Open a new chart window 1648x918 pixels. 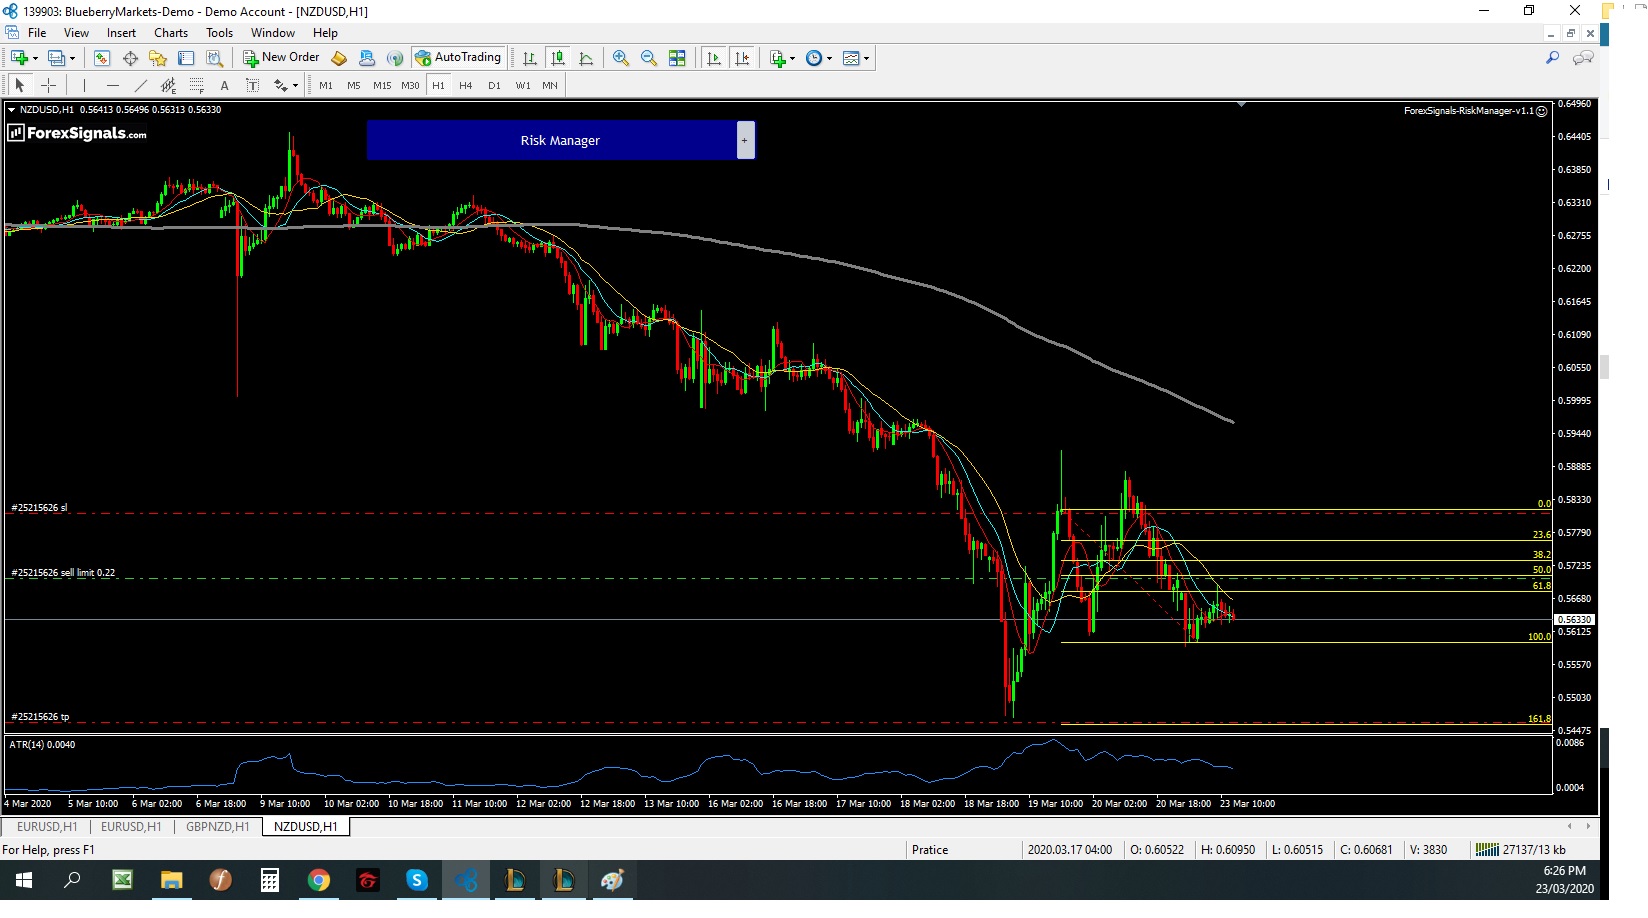[x=19, y=58]
